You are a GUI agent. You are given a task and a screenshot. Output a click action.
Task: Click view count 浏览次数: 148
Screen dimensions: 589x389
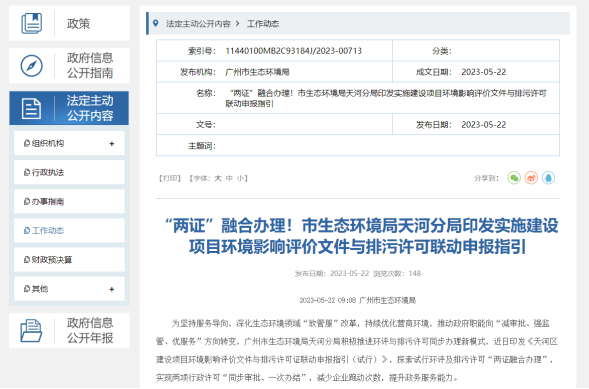[397, 273]
